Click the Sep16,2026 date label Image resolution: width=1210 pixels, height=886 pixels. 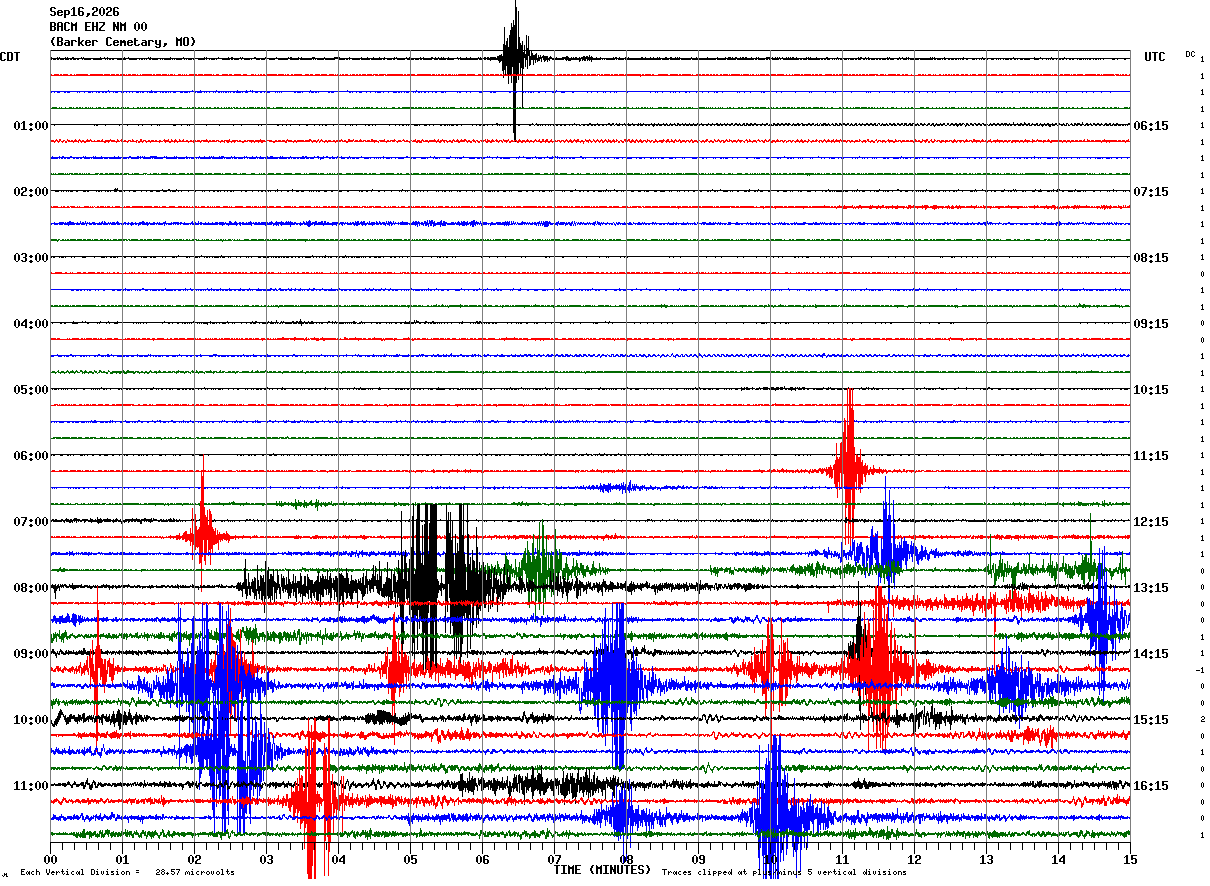click(x=84, y=12)
